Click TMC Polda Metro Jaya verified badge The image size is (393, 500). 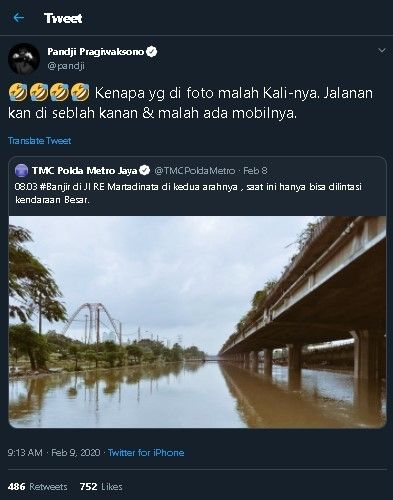pos(145,171)
